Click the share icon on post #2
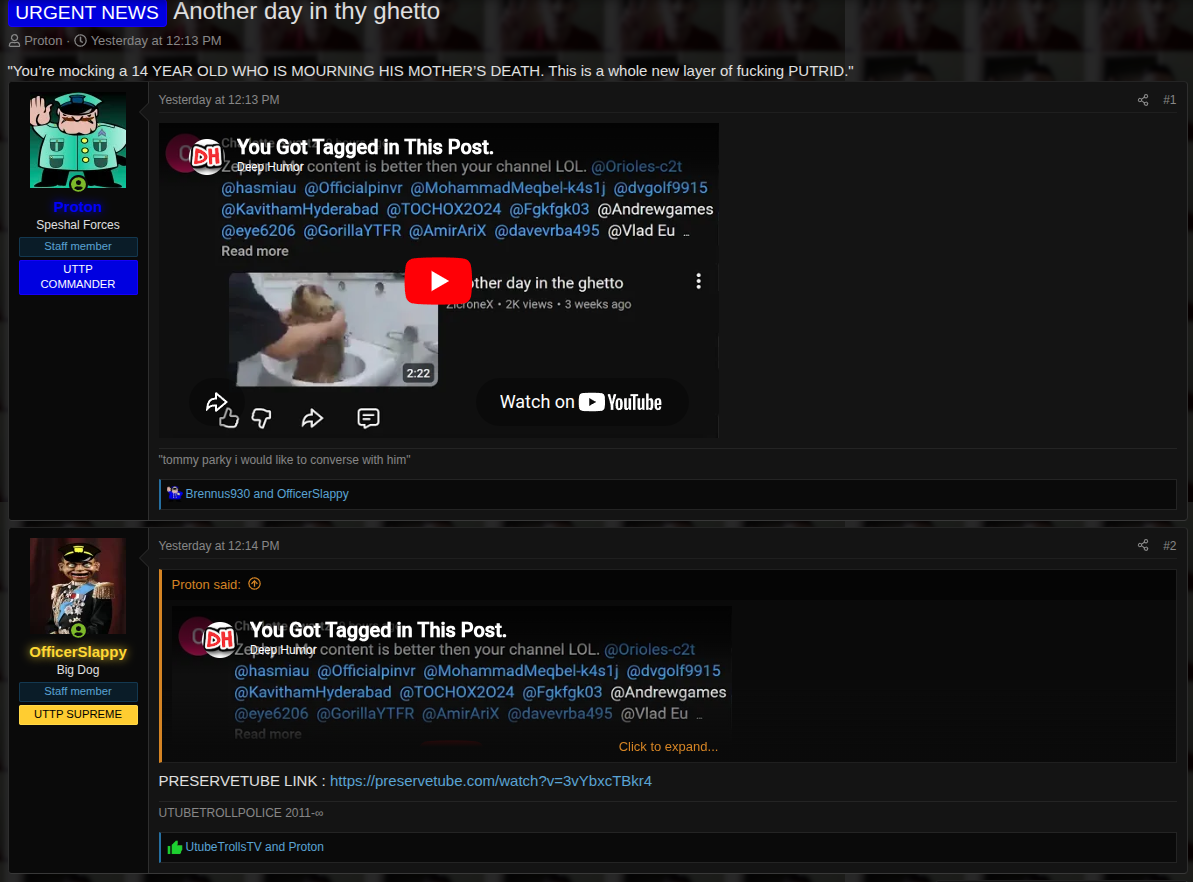The height and width of the screenshot is (882, 1193). [1143, 545]
